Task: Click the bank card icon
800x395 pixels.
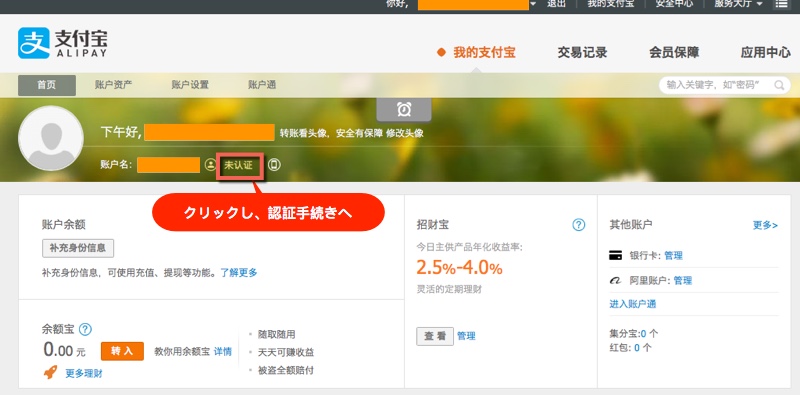Action: (616, 256)
